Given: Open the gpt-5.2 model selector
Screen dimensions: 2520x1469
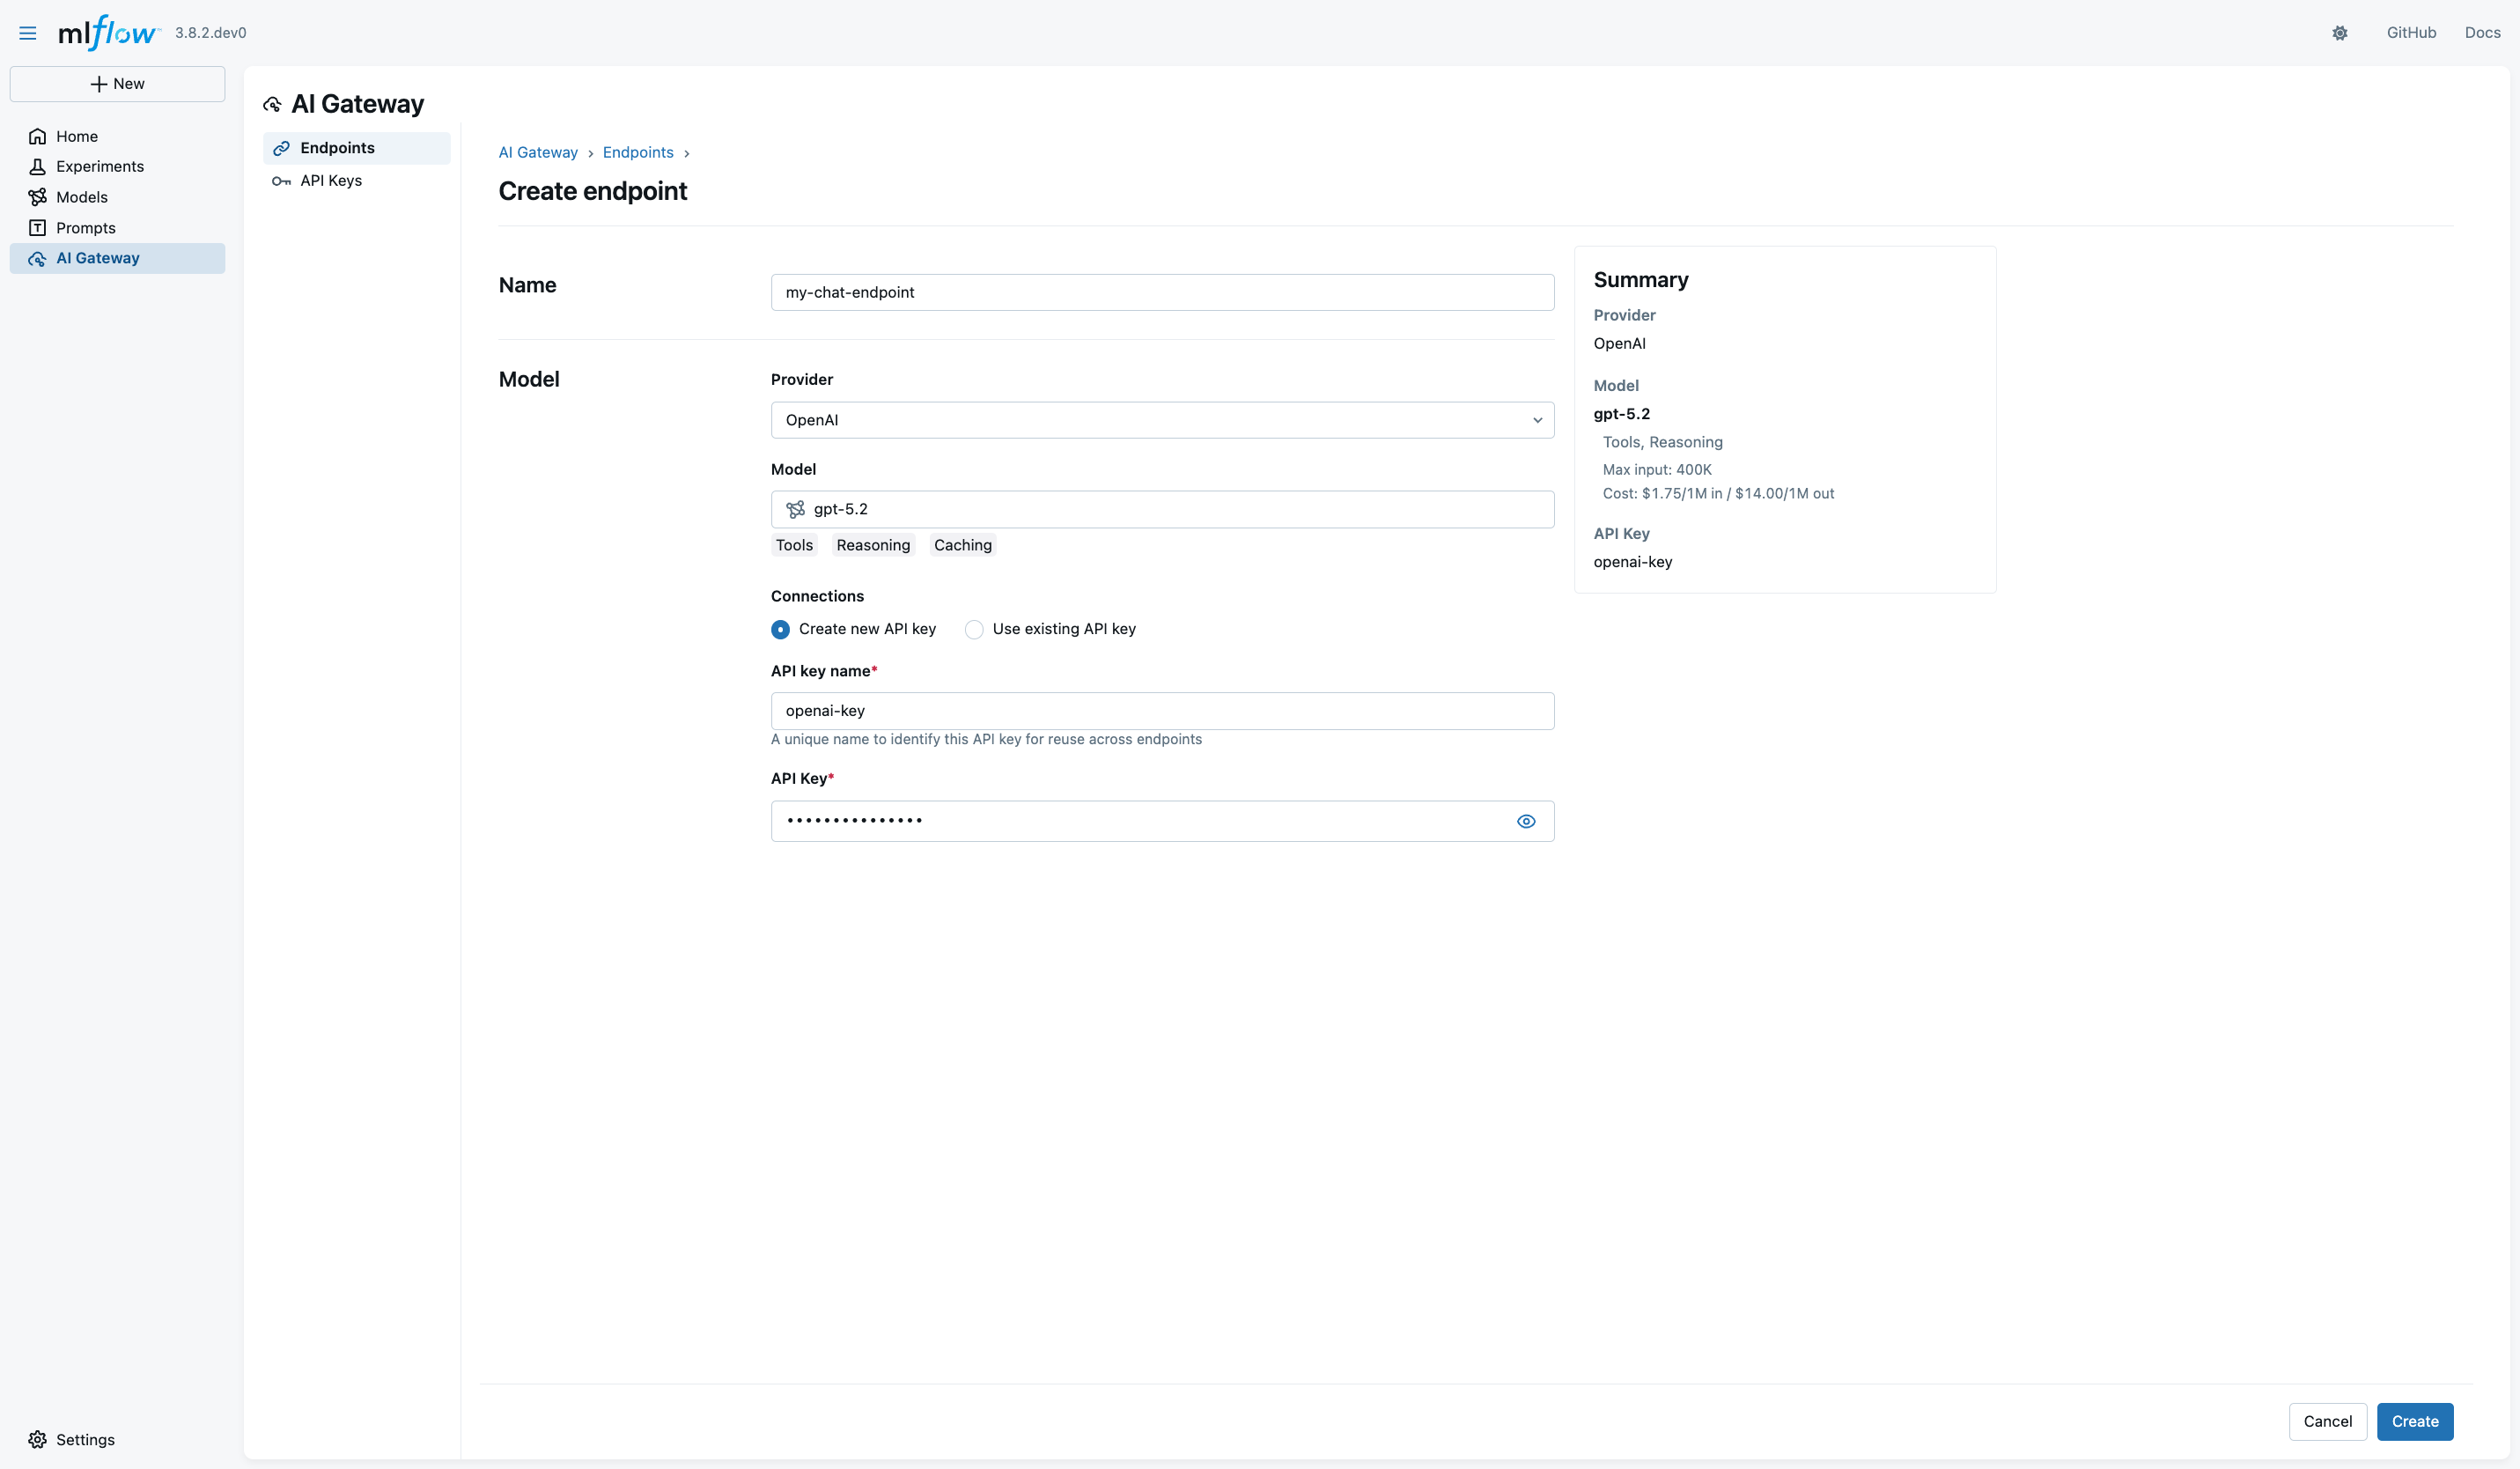Looking at the screenshot, I should [x=1161, y=509].
